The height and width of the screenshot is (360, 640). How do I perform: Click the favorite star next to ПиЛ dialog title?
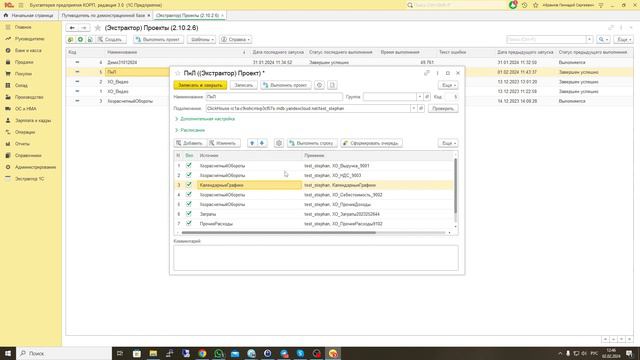coord(178,73)
